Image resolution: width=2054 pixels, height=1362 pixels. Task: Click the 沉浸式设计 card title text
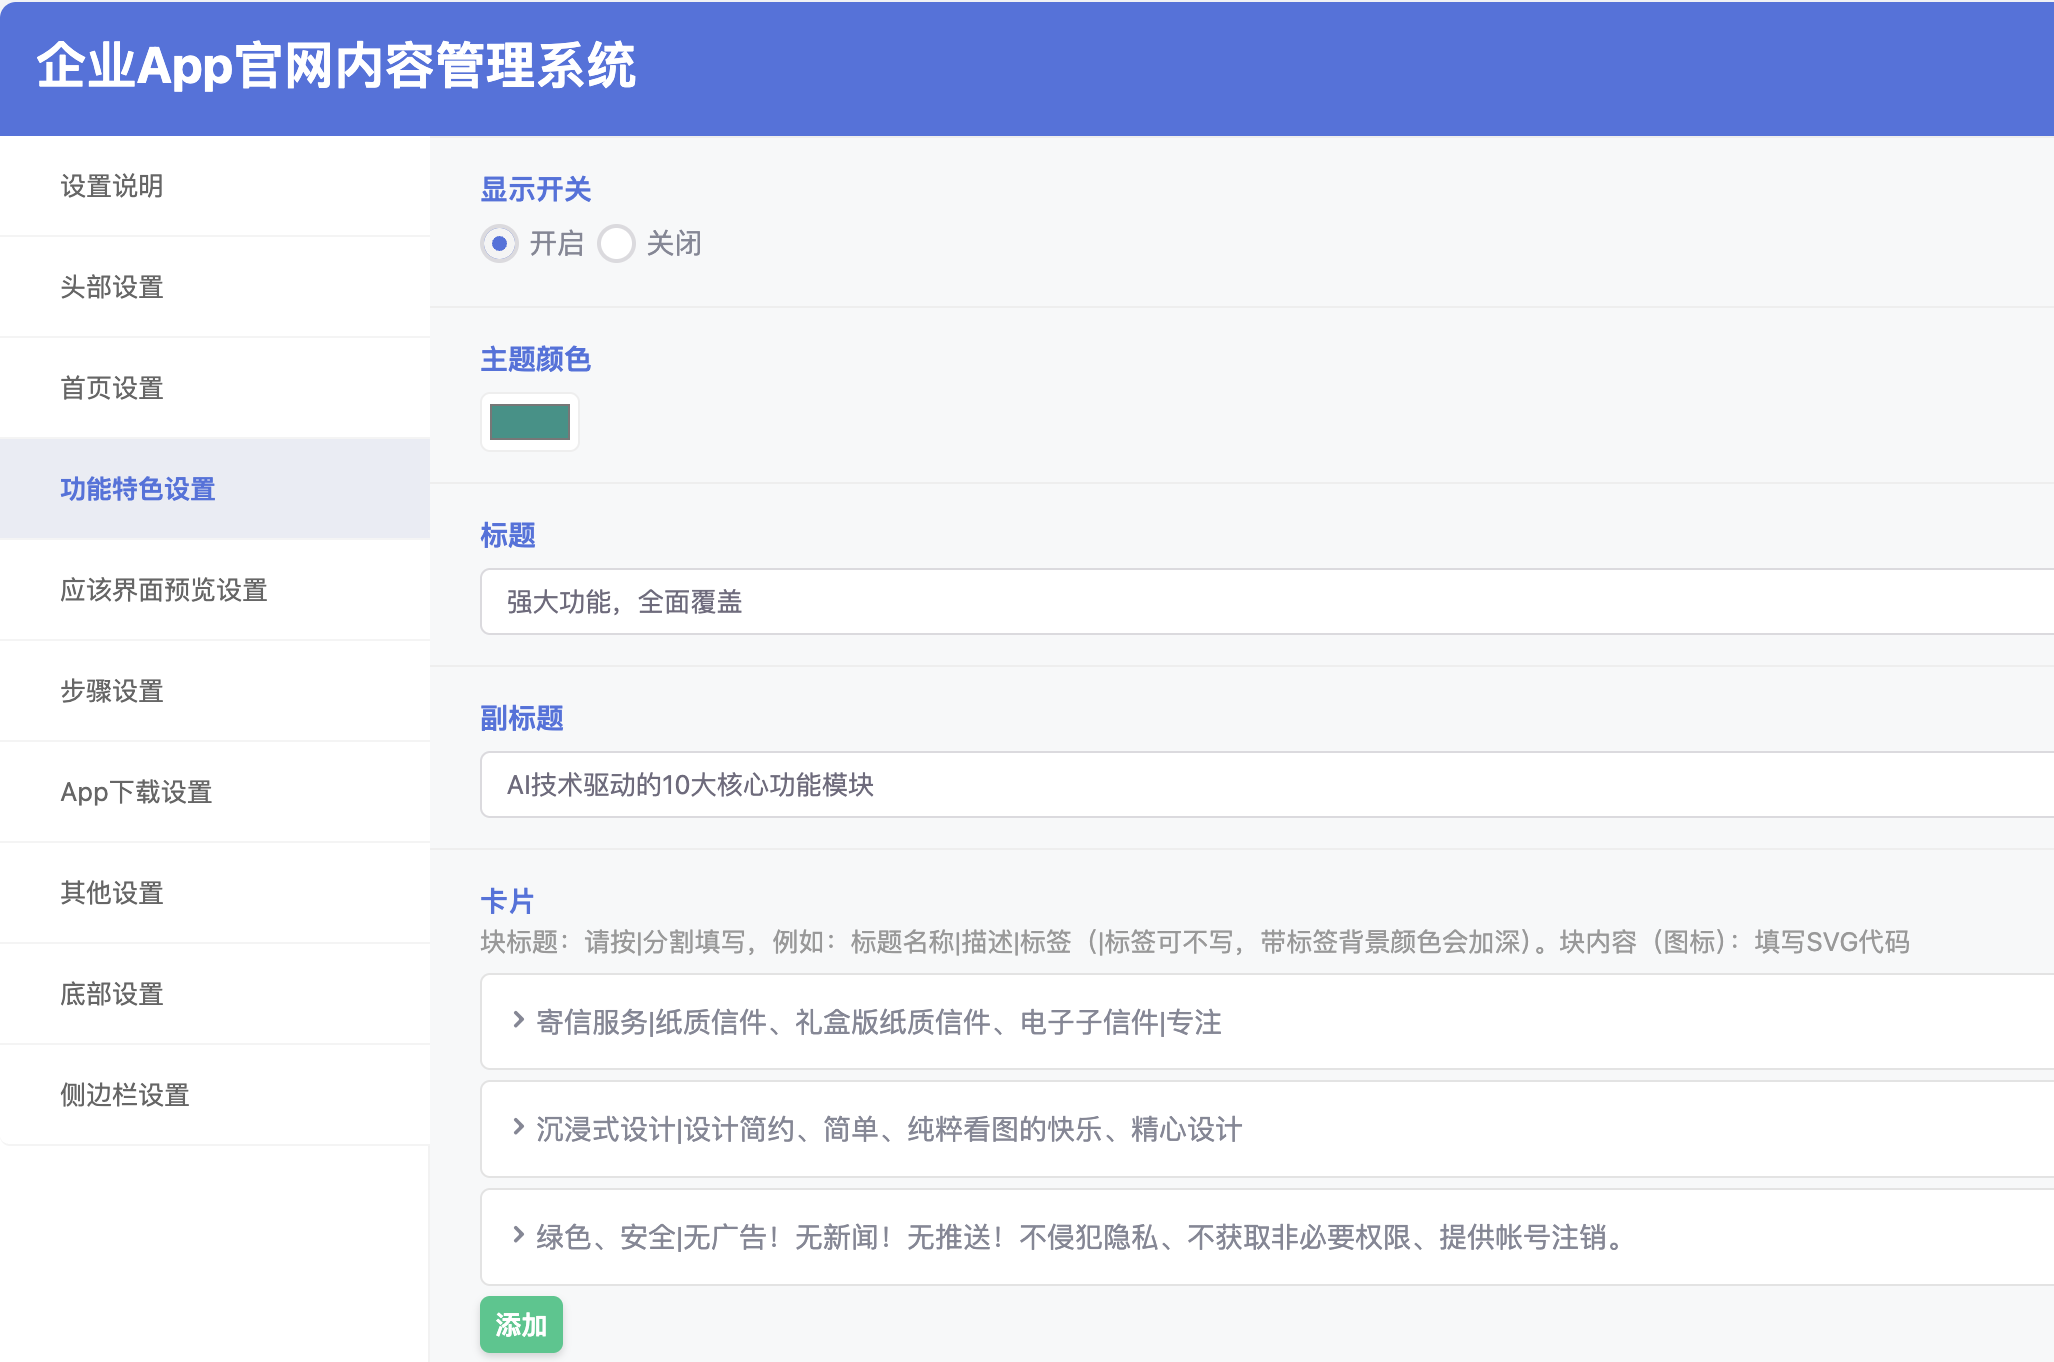[889, 1130]
